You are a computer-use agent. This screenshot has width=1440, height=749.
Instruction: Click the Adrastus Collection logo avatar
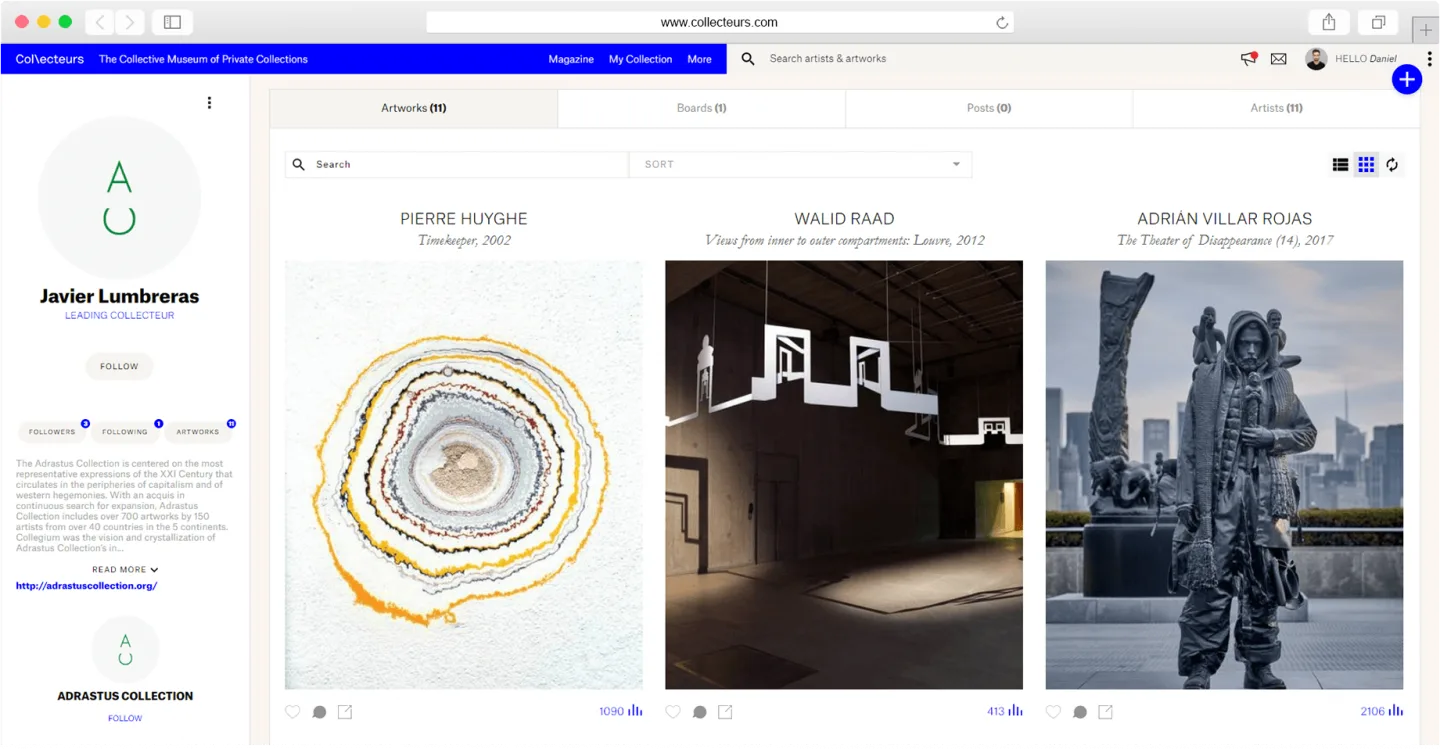(125, 649)
